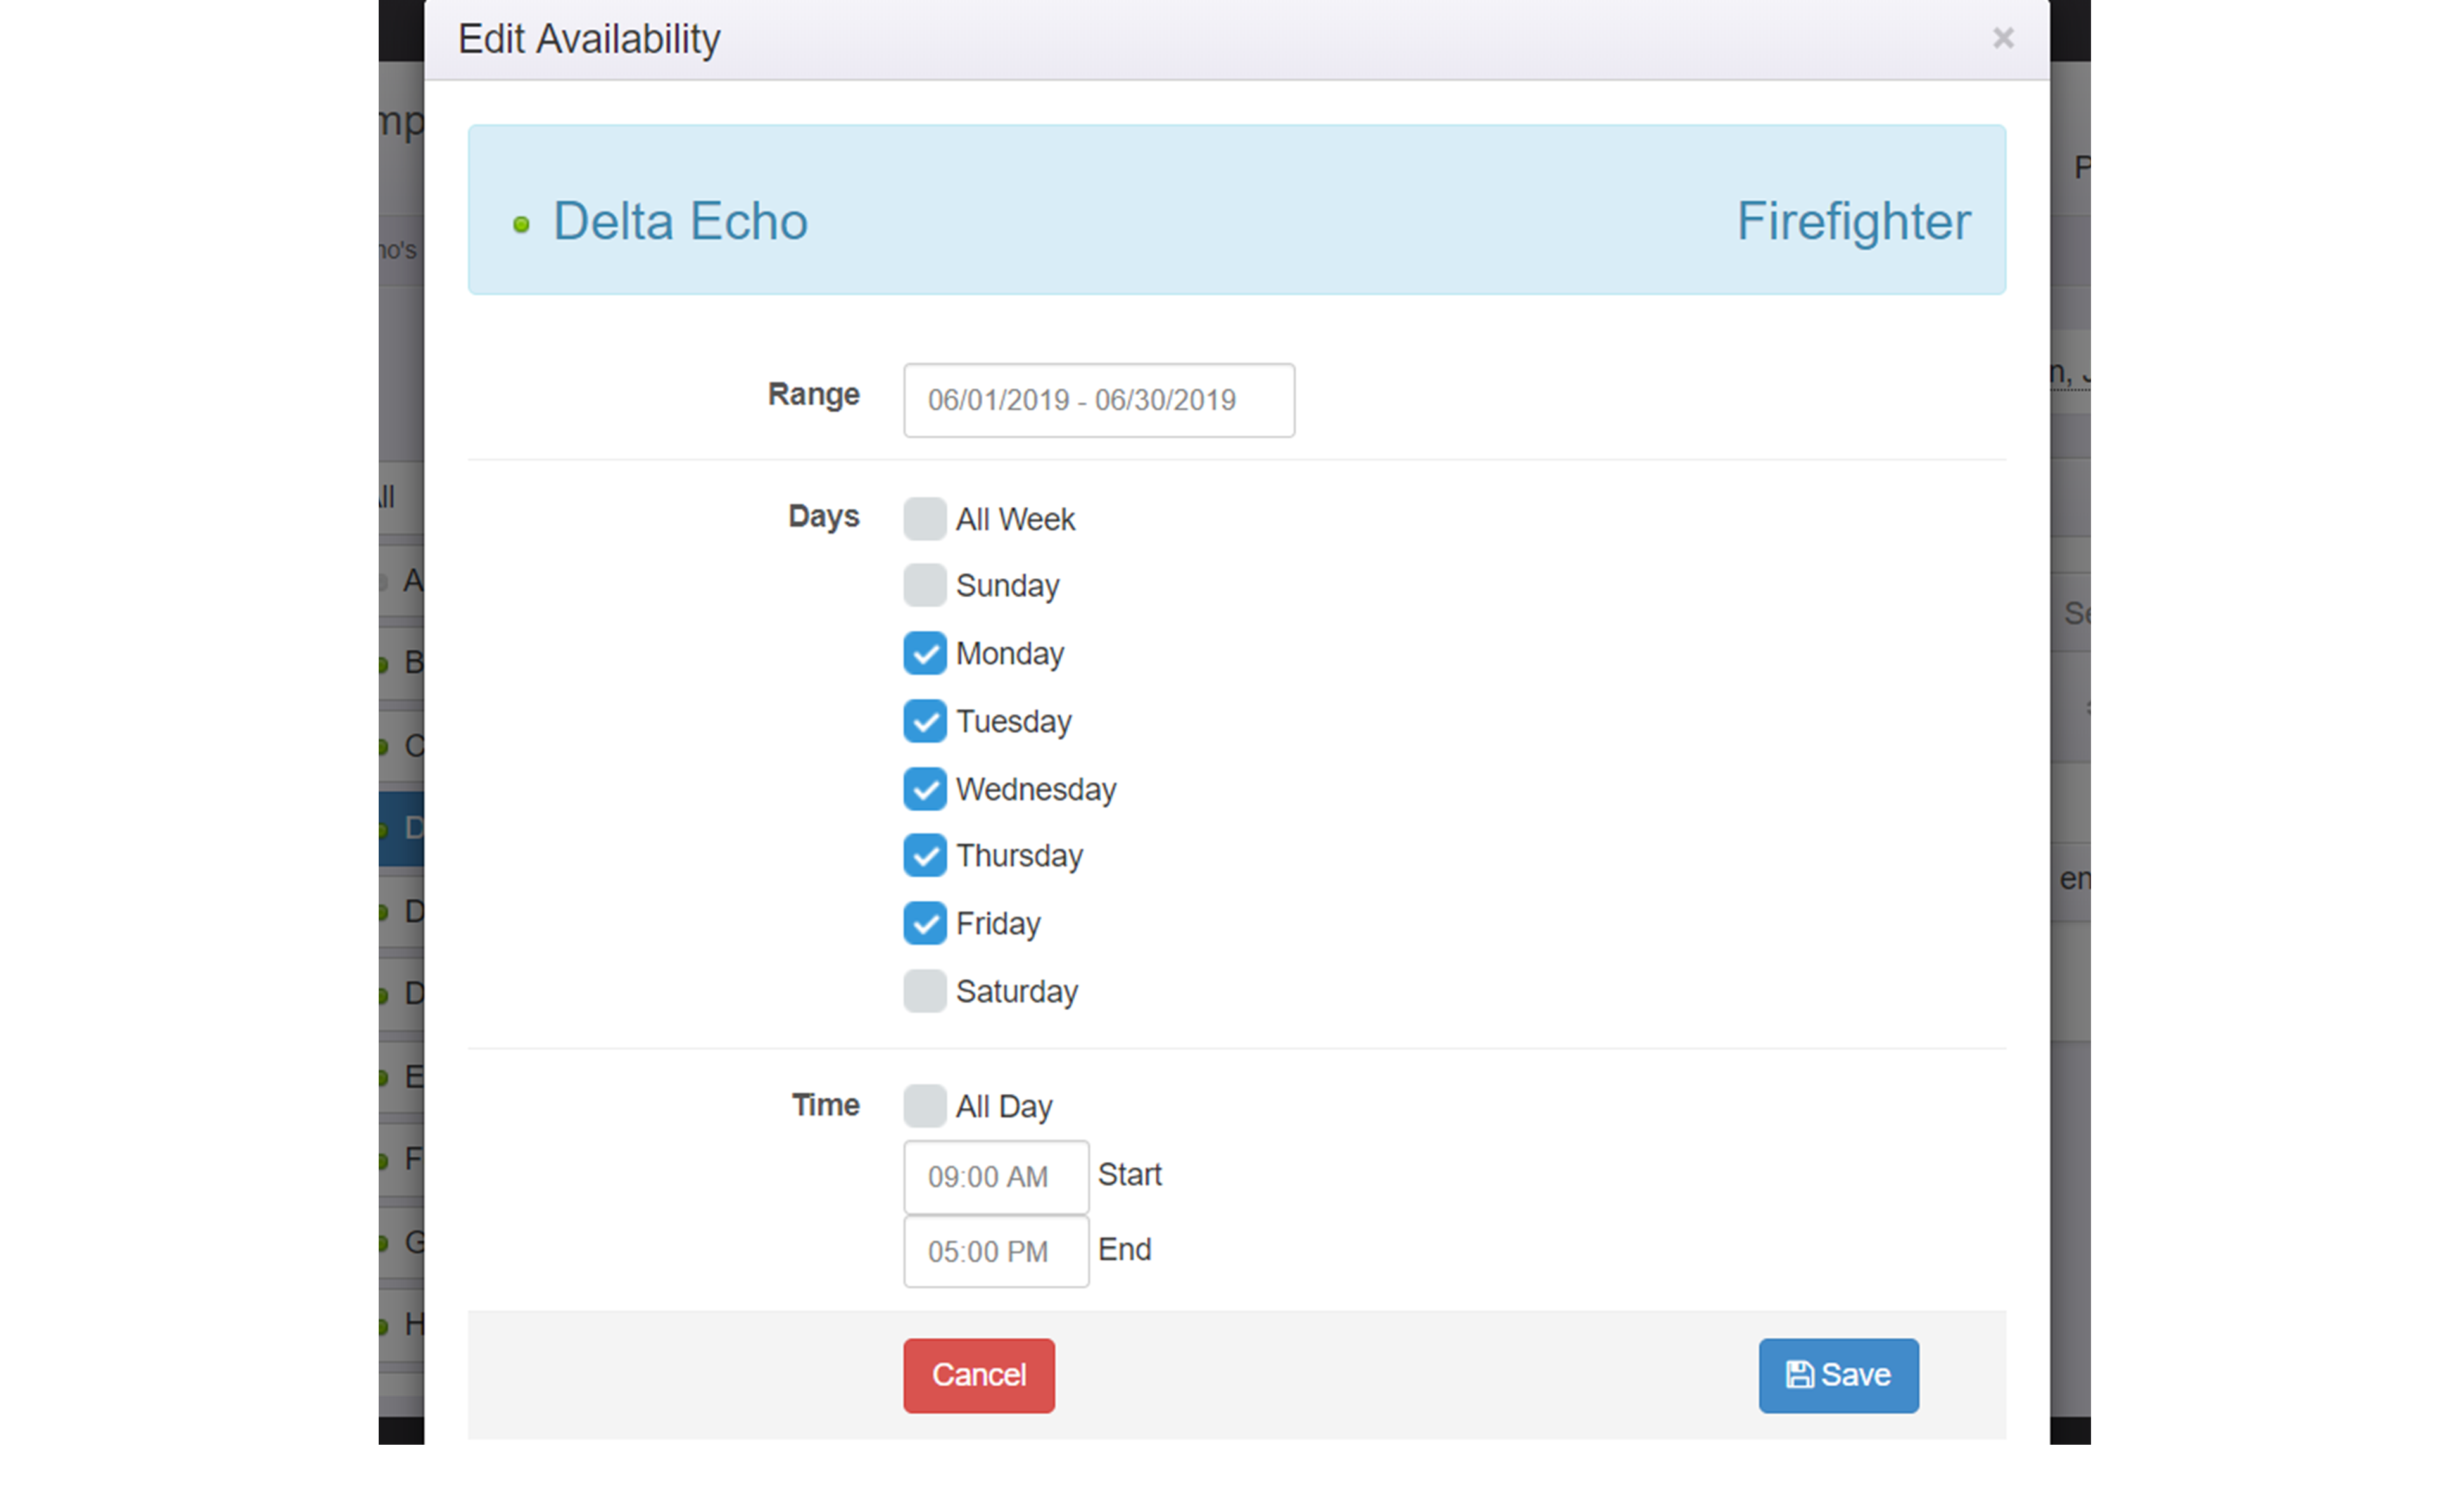Uncheck the Monday checkbox
The width and height of the screenshot is (2464, 1496).
[x=924, y=653]
